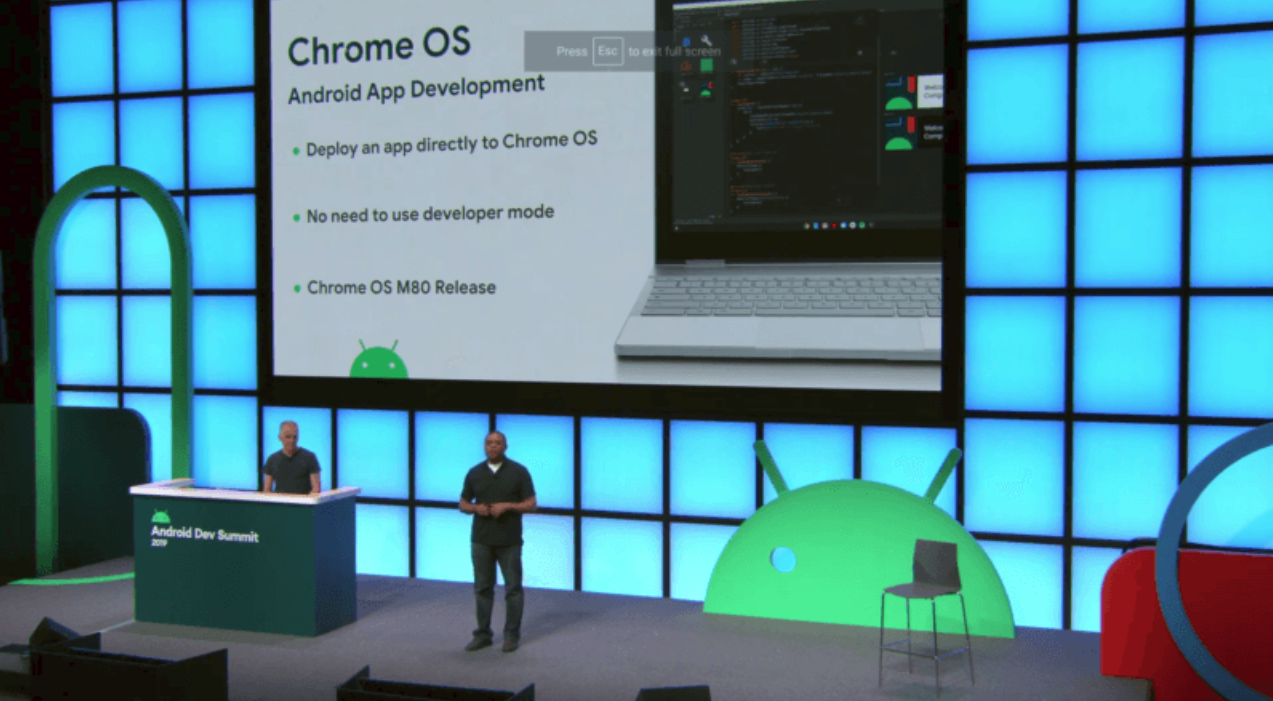
Task: Click the blue circle icon on the laptop screen
Action: pyautogui.click(x=687, y=43)
